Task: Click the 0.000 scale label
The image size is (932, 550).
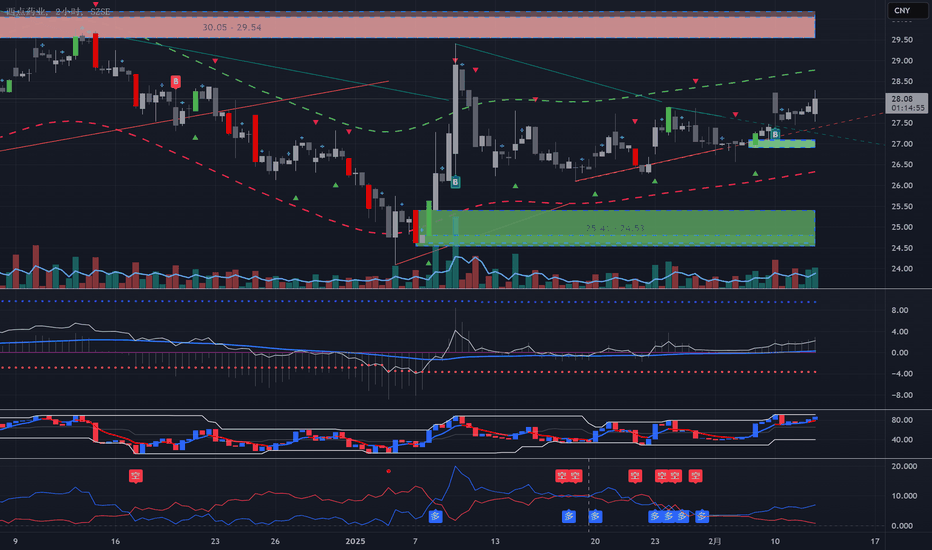Action: pyautogui.click(x=902, y=526)
